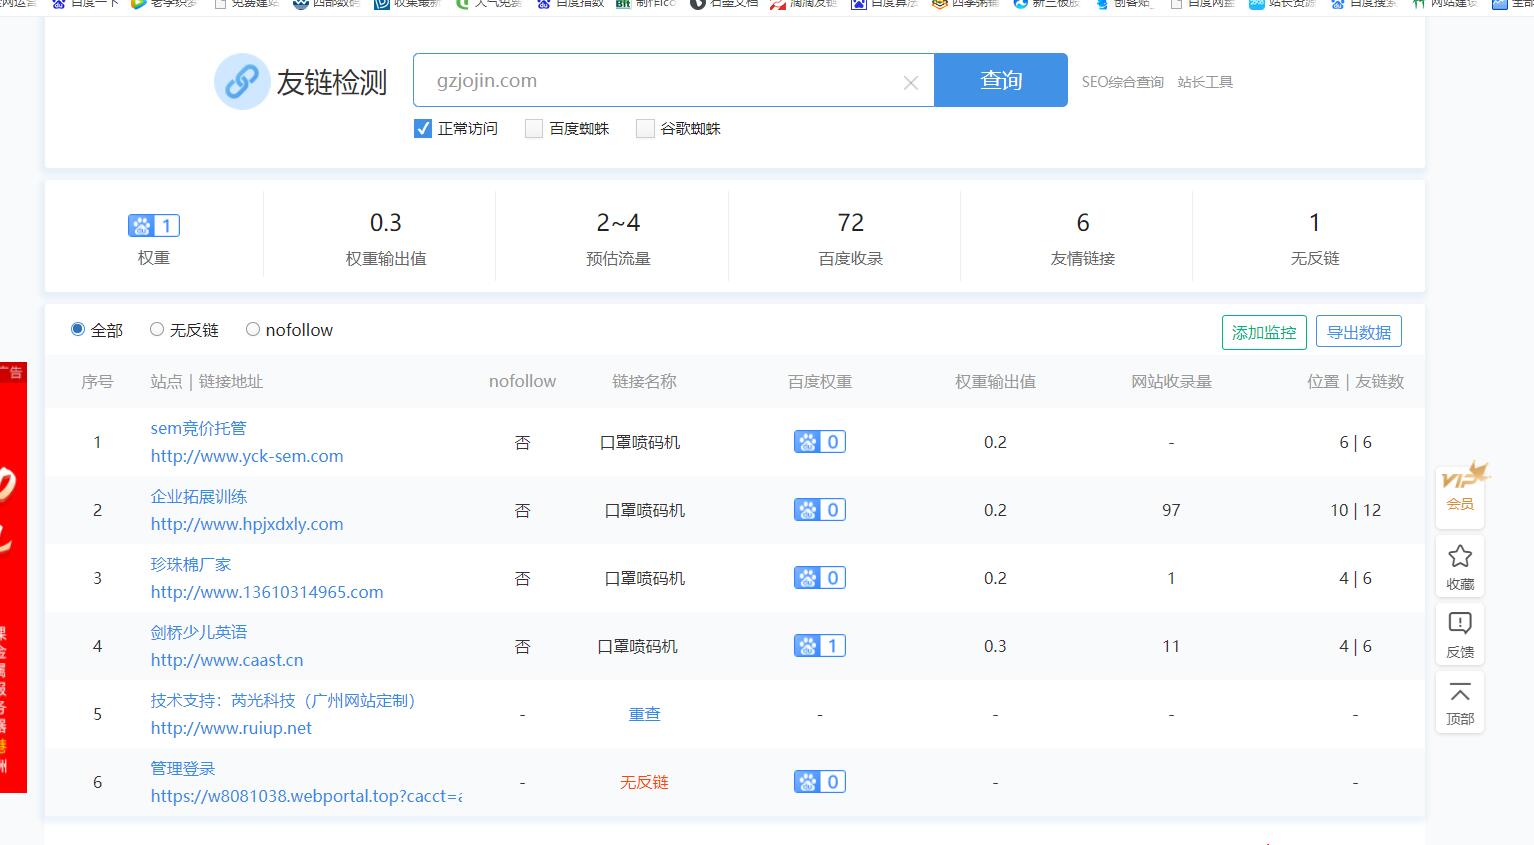Click the 10 | 12 position value in row 2
The width and height of the screenshot is (1534, 845).
[x=1355, y=510]
